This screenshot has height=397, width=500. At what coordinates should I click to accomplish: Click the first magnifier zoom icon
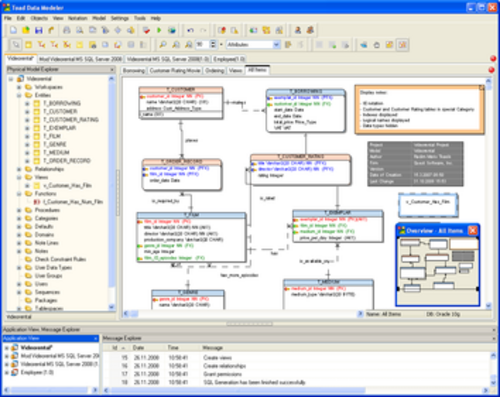point(163,44)
